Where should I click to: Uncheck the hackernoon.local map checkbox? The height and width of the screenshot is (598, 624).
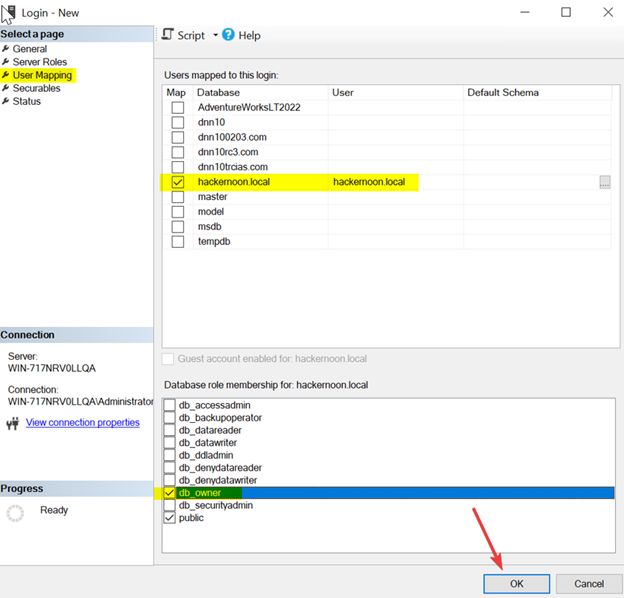(177, 182)
